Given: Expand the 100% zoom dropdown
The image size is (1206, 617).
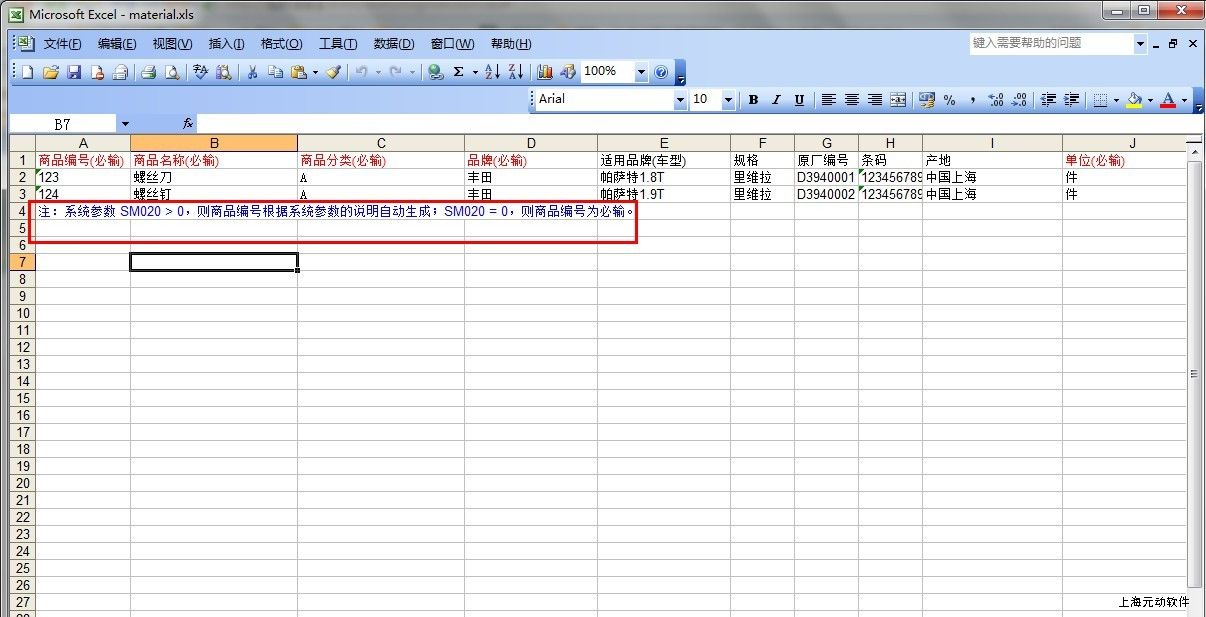Looking at the screenshot, I should (x=641, y=72).
